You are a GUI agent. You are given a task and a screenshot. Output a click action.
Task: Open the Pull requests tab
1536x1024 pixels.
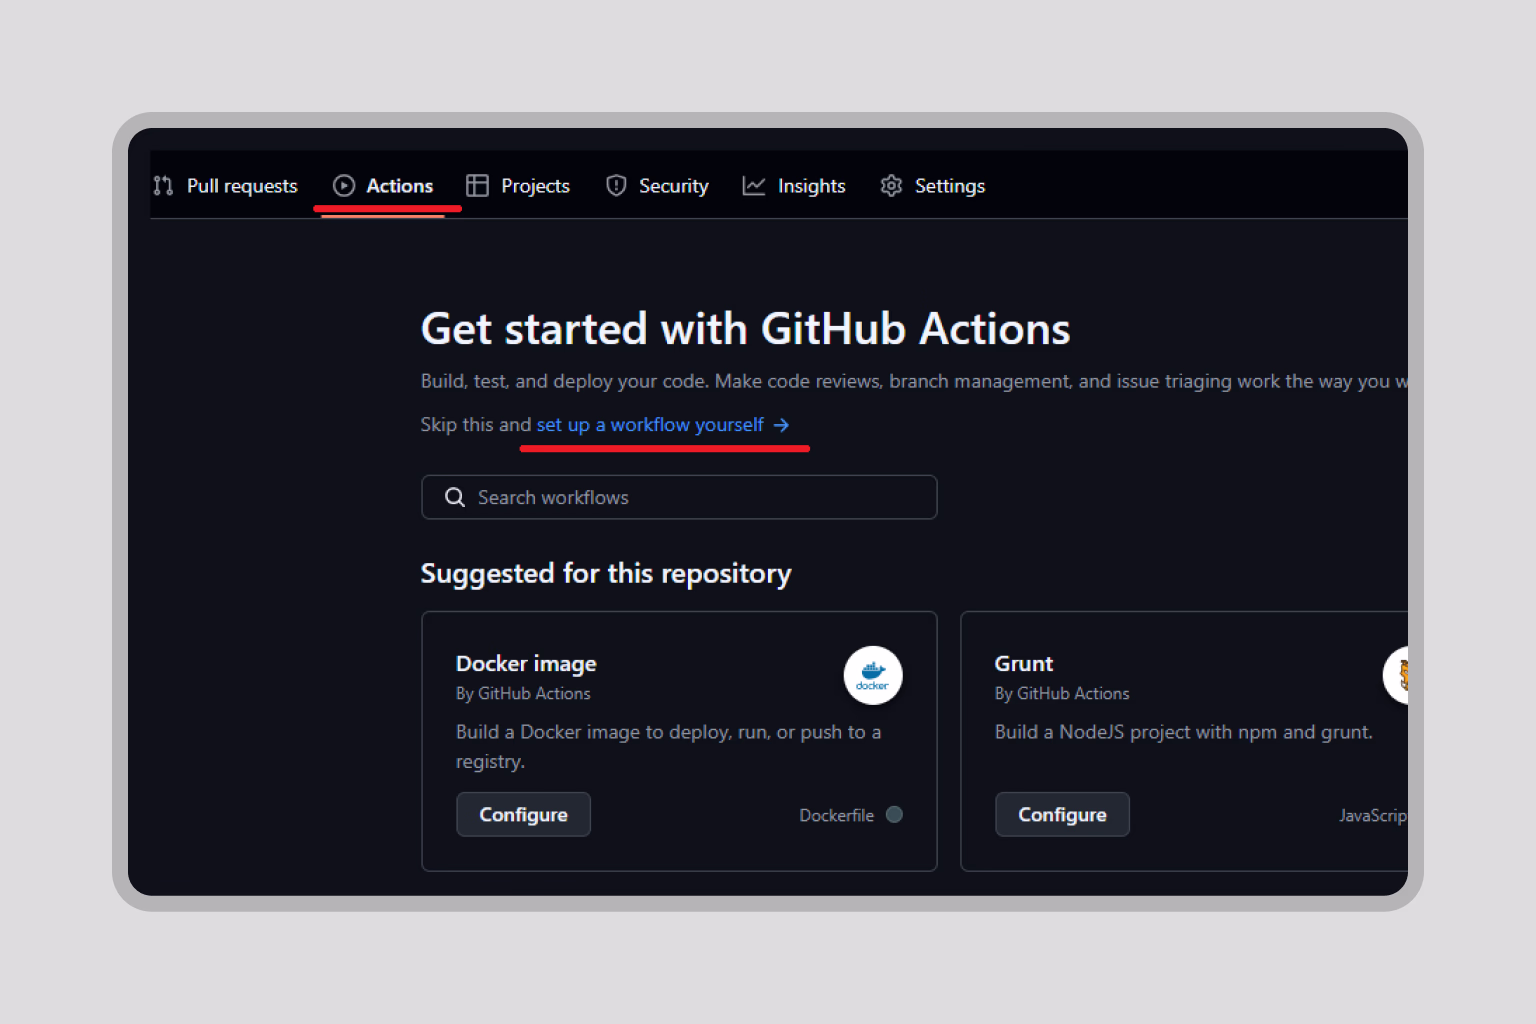pyautogui.click(x=225, y=186)
